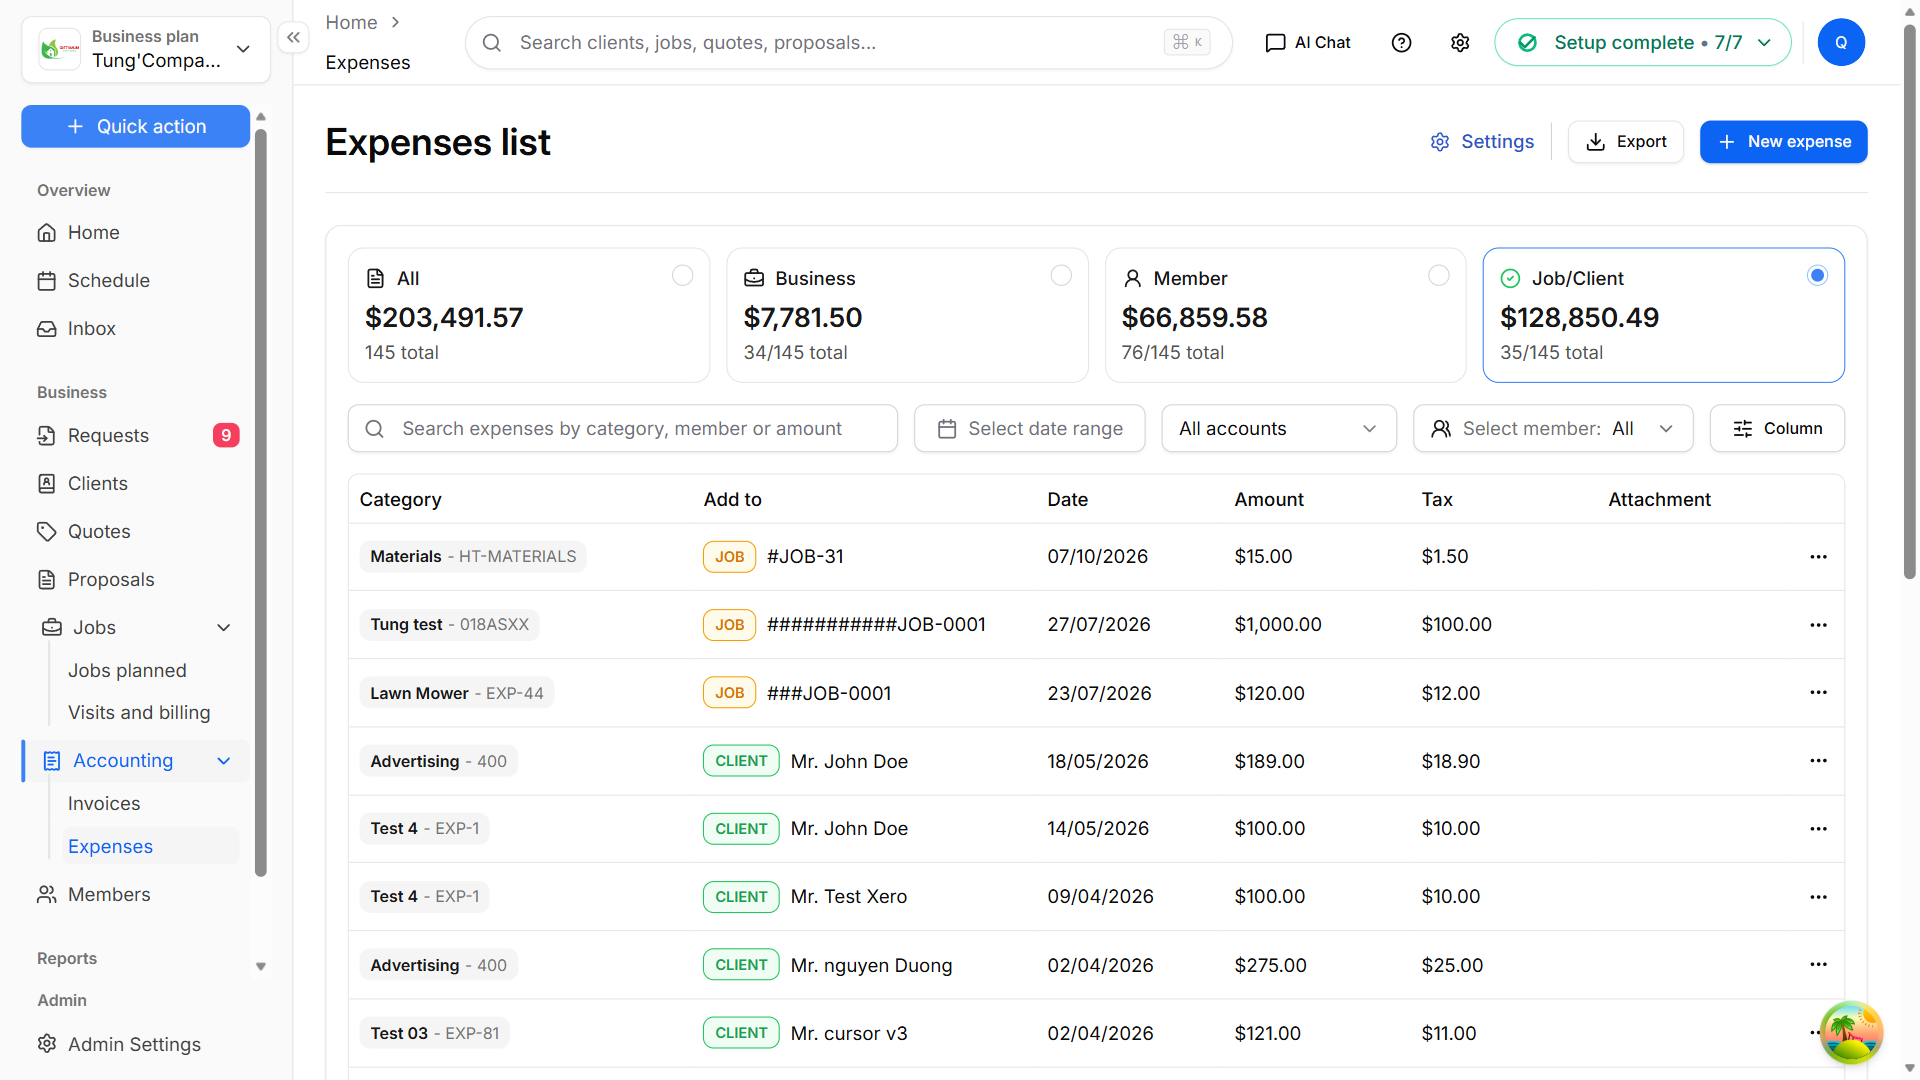Collapse the Accounting menu chevron
Image resolution: width=1920 pixels, height=1080 pixels.
coord(224,761)
